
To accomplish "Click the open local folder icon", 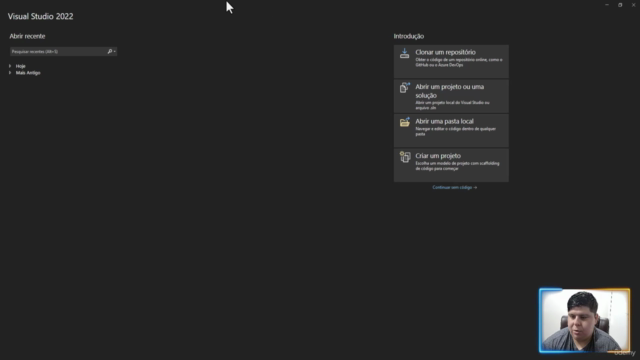I will [x=404, y=122].
